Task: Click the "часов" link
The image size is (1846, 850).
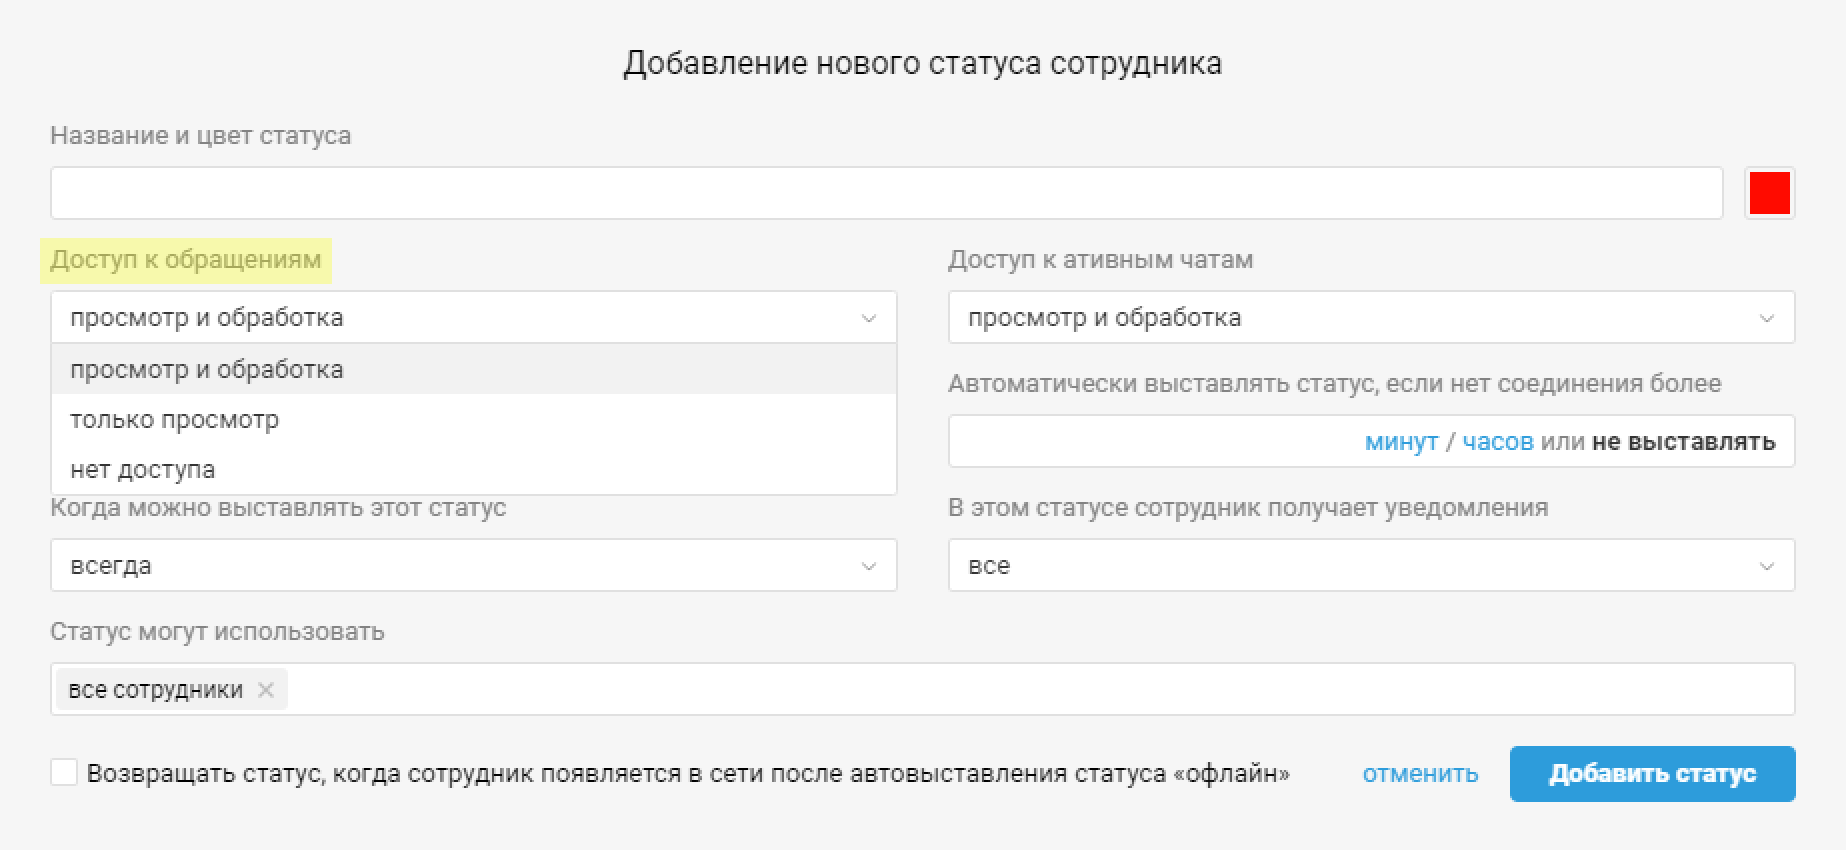Action: pyautogui.click(x=1497, y=442)
